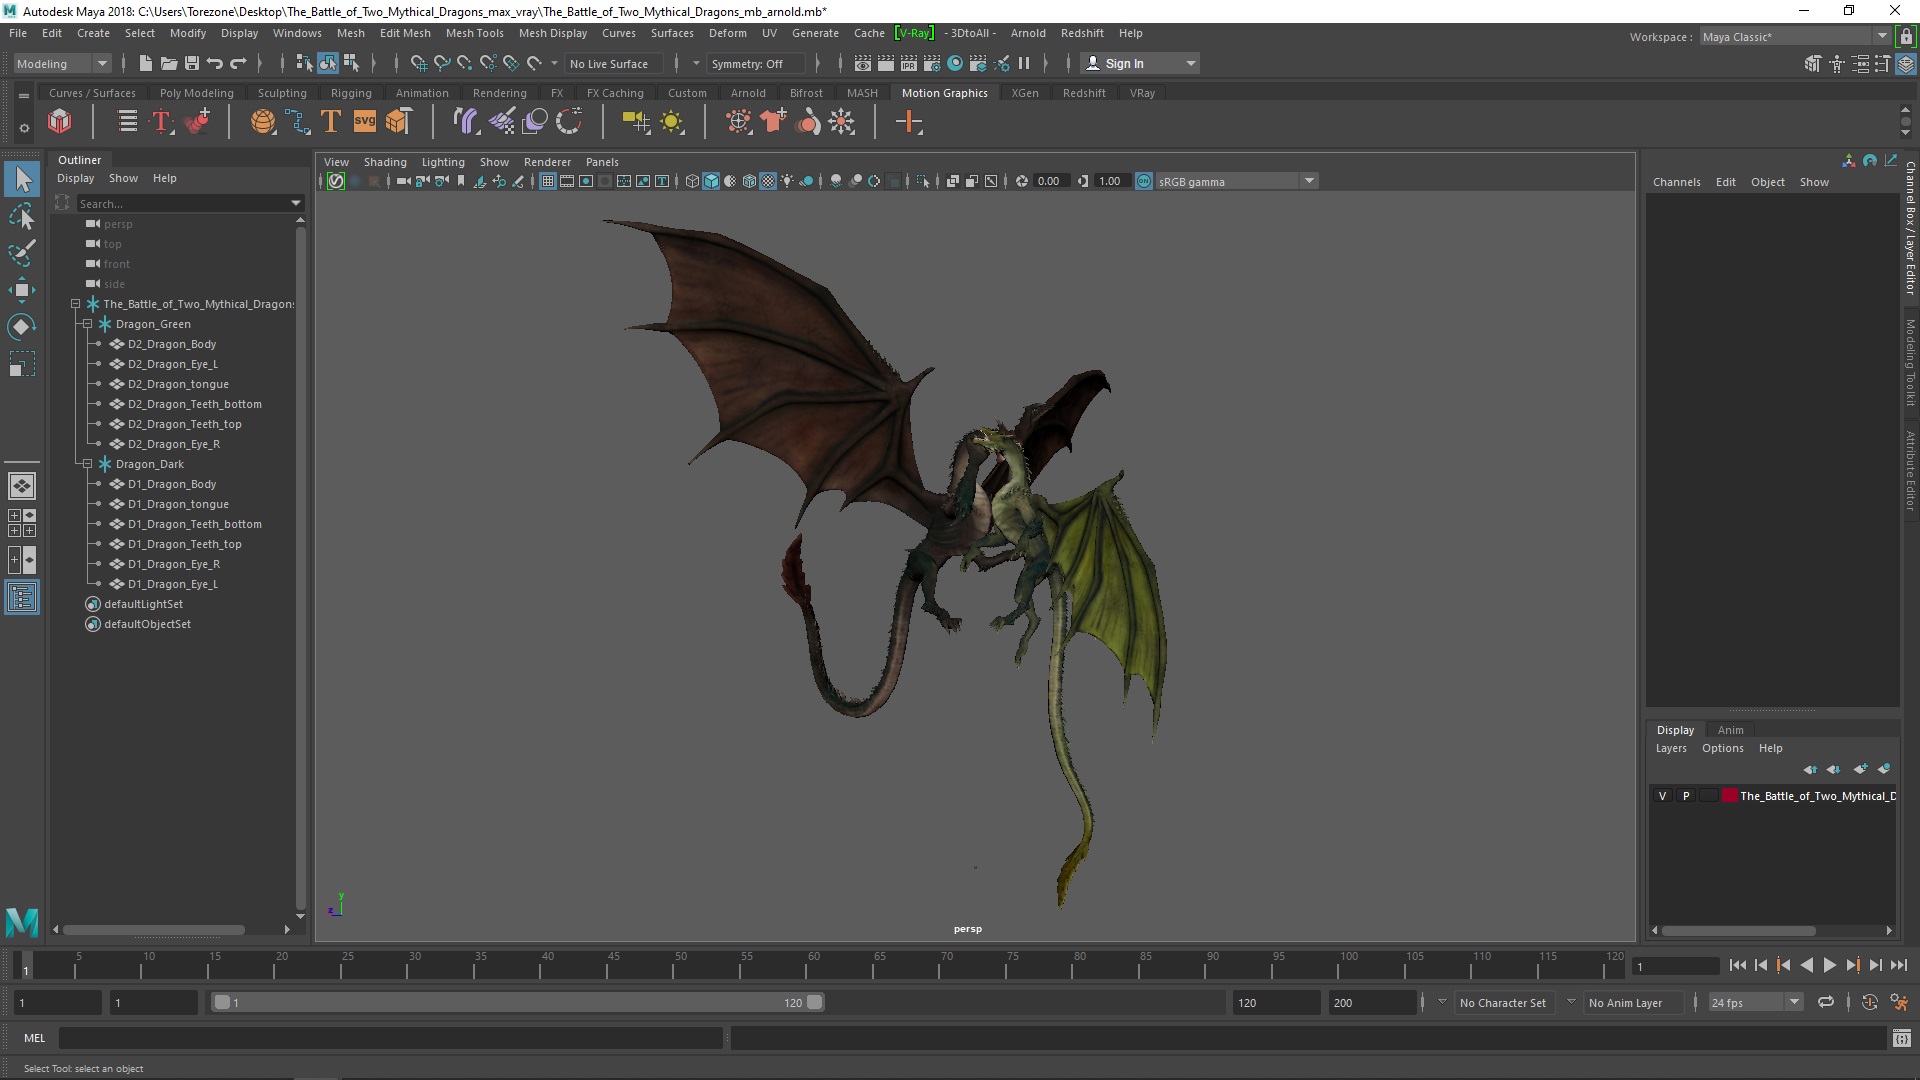The height and width of the screenshot is (1080, 1920).
Task: Switch to the Rigging shelf tab
Action: 351,93
